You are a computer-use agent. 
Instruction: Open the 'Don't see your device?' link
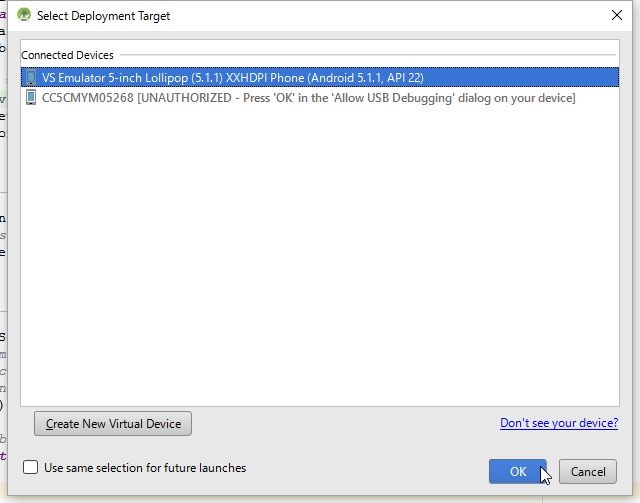coord(558,423)
